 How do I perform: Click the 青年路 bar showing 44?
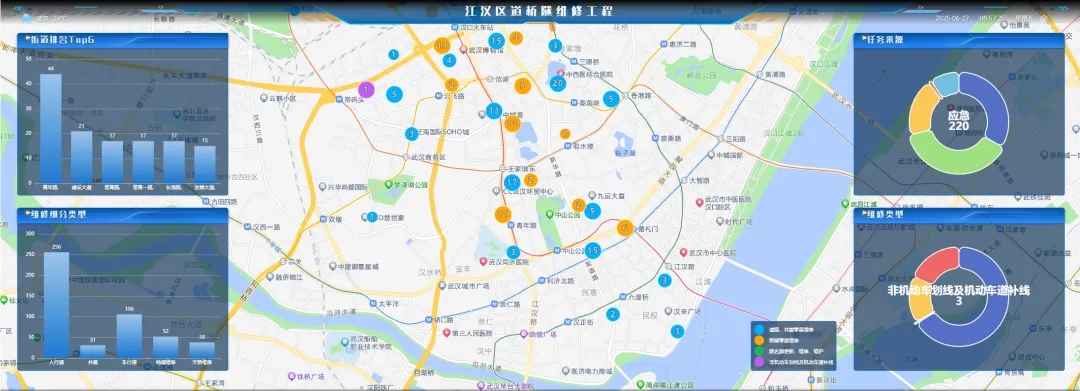[x=51, y=128]
